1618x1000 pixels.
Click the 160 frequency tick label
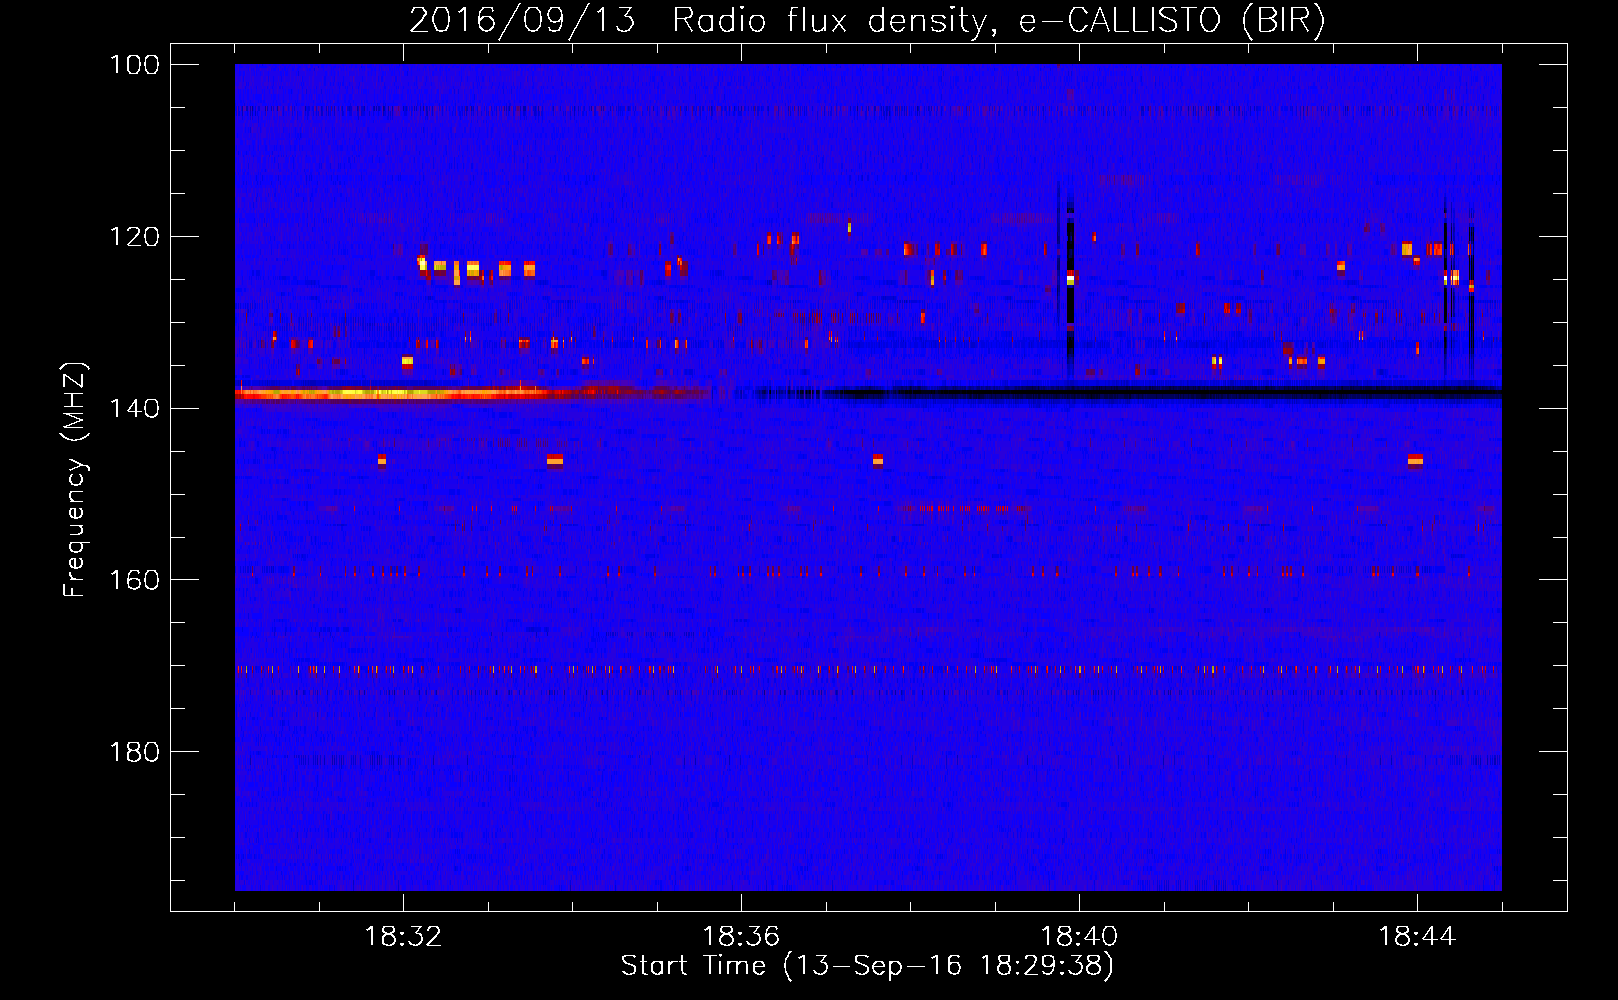134,580
